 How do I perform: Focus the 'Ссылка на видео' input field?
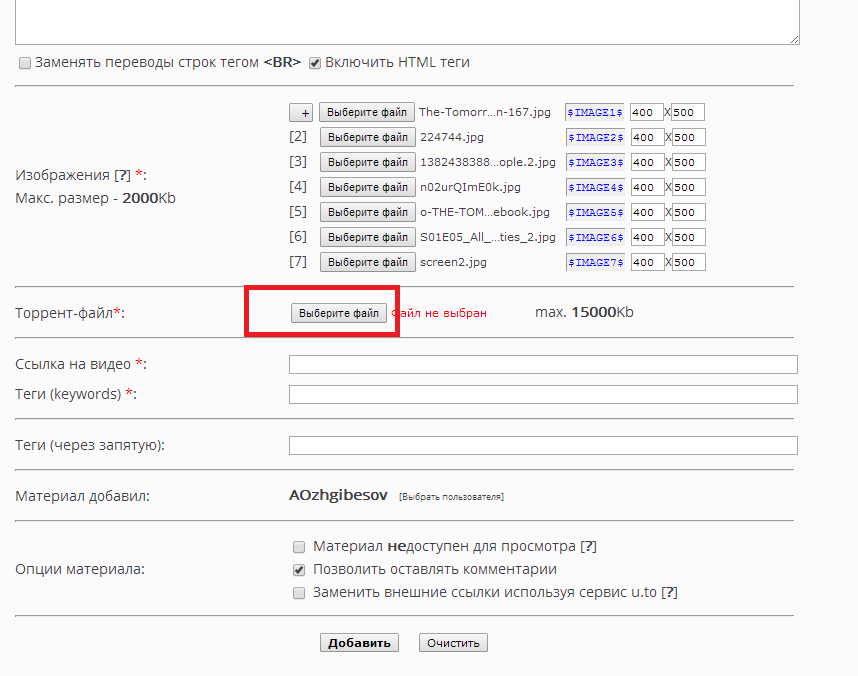pos(543,365)
